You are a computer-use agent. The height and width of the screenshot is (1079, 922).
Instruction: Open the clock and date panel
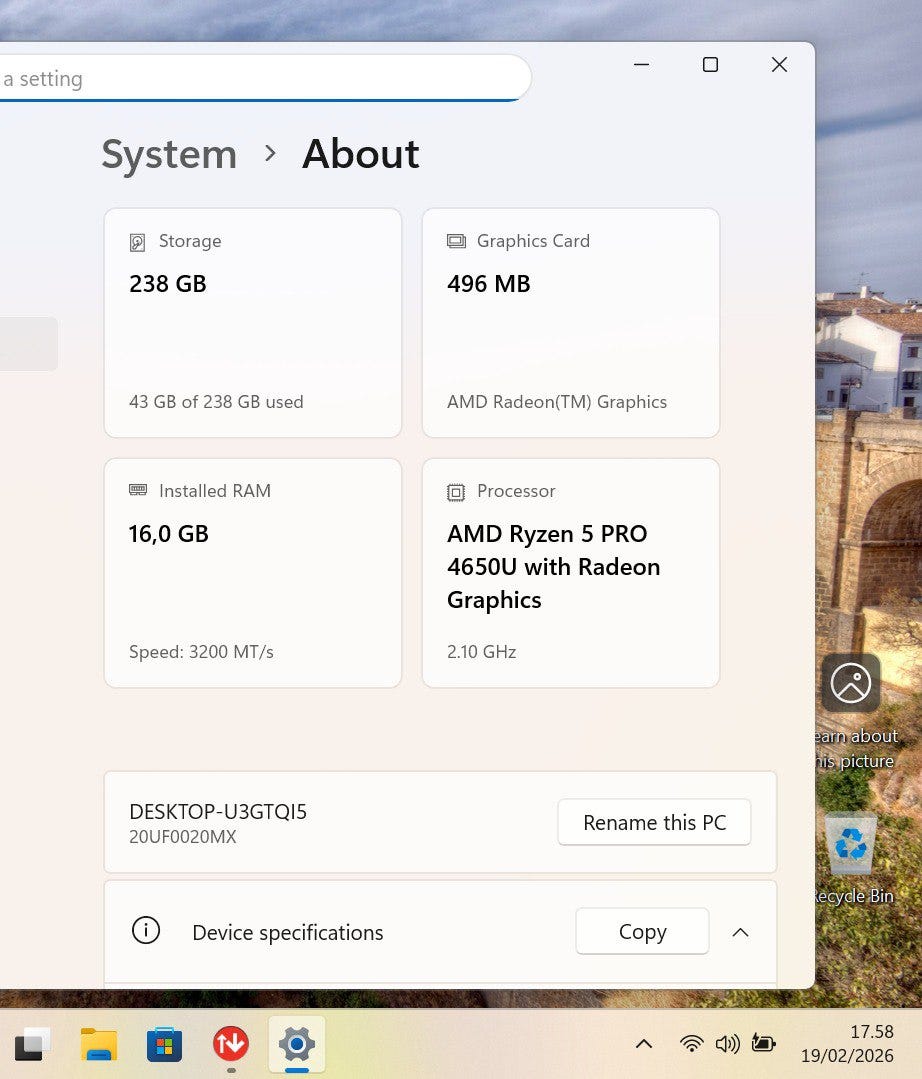pyautogui.click(x=846, y=1044)
